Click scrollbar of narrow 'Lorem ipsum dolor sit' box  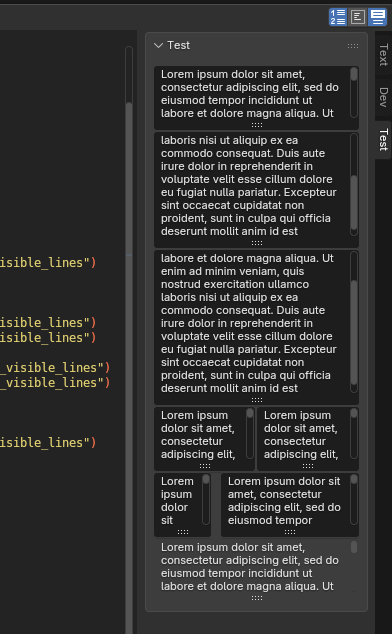206,499
